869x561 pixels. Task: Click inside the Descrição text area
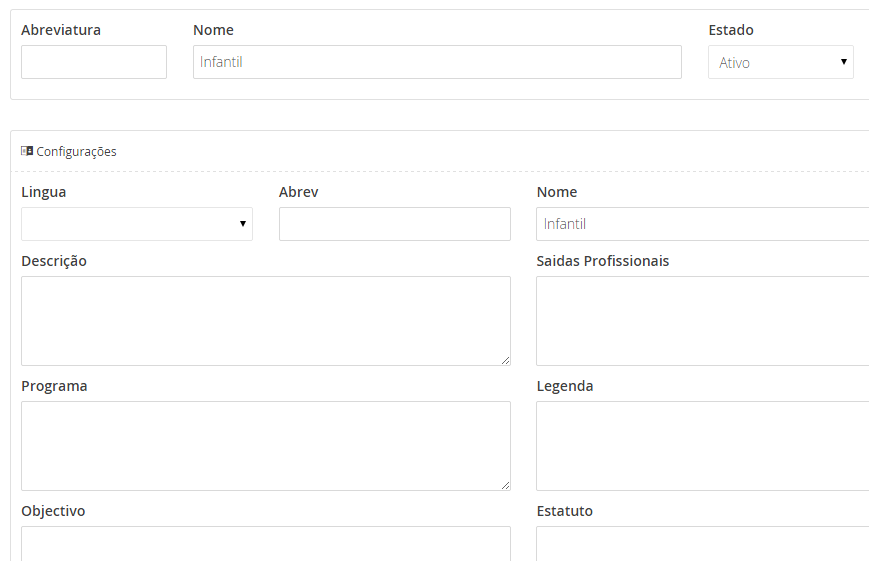click(x=265, y=320)
